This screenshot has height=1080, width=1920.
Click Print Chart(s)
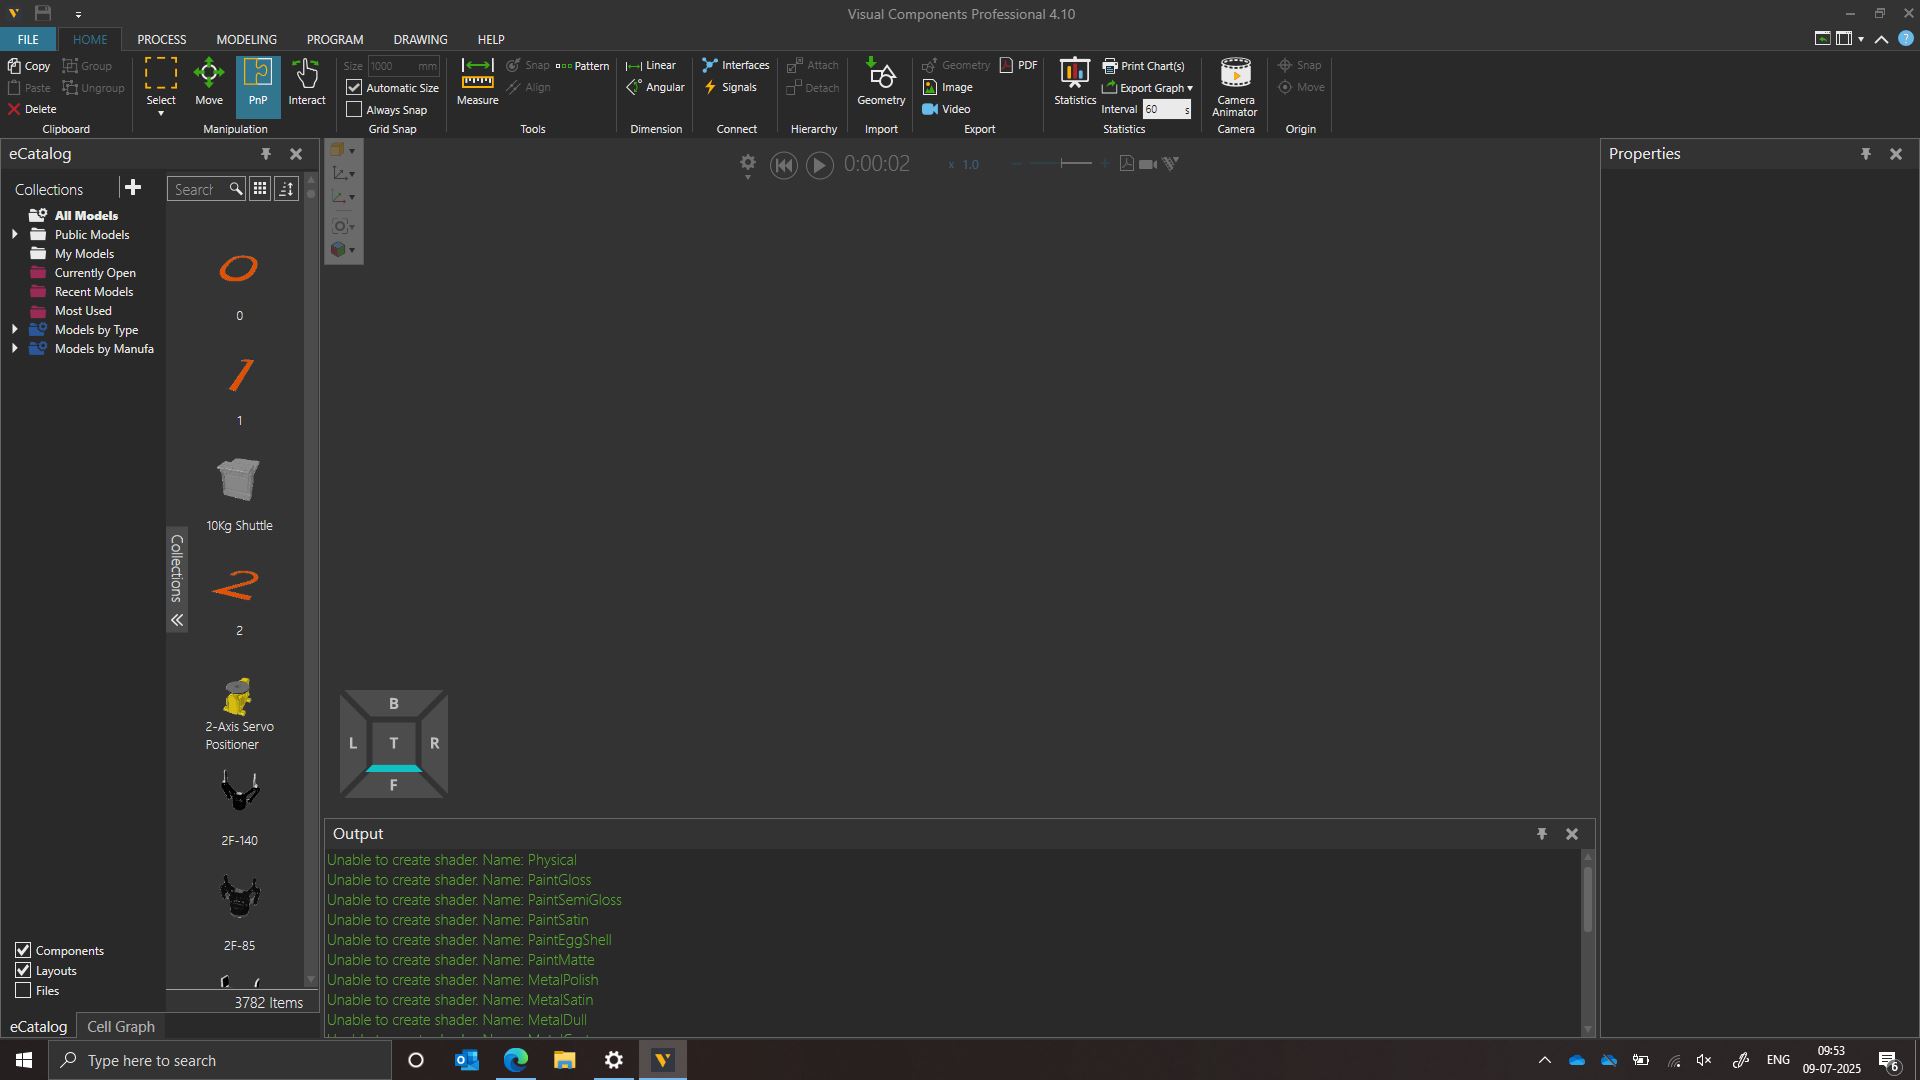1144,66
